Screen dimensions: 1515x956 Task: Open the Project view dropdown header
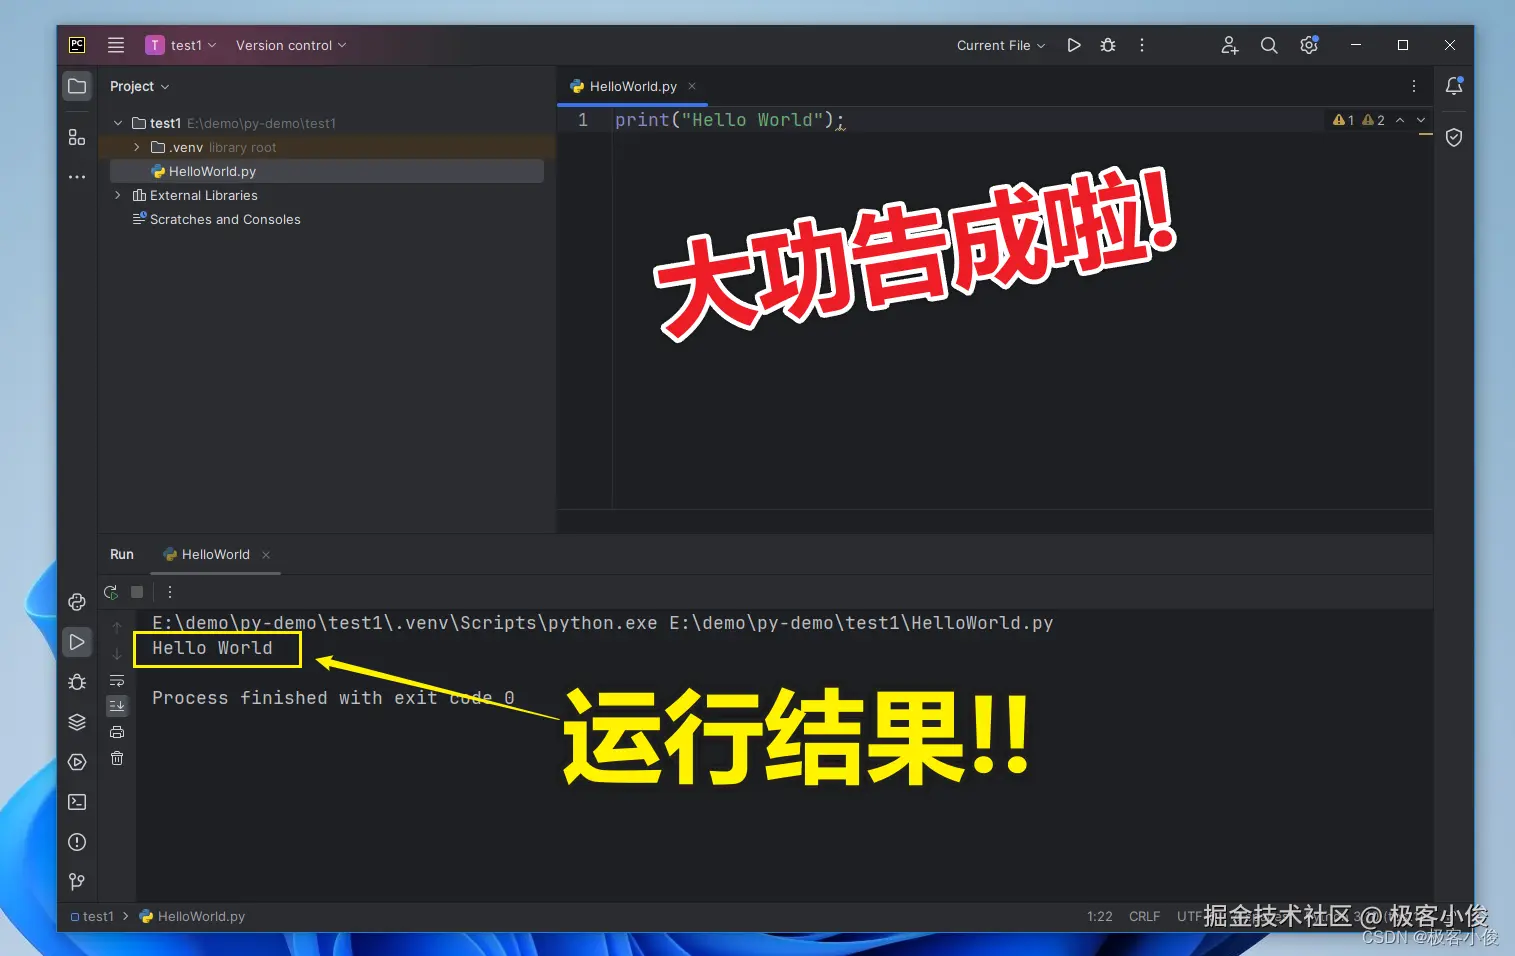[140, 86]
